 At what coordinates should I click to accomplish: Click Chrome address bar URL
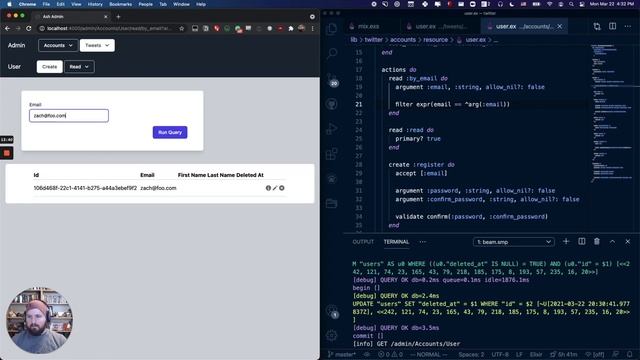coord(108,28)
